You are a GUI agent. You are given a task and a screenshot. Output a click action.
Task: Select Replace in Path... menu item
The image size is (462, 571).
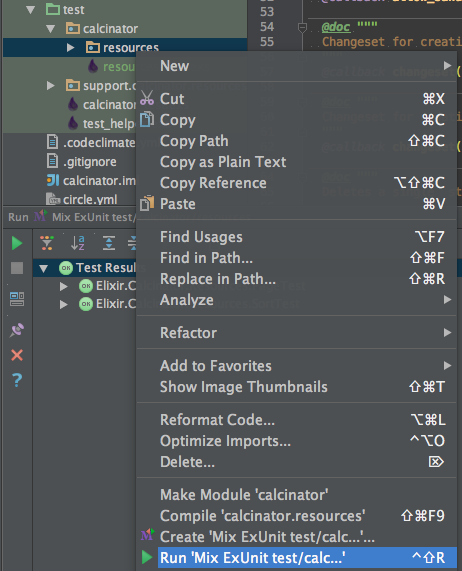296,279
